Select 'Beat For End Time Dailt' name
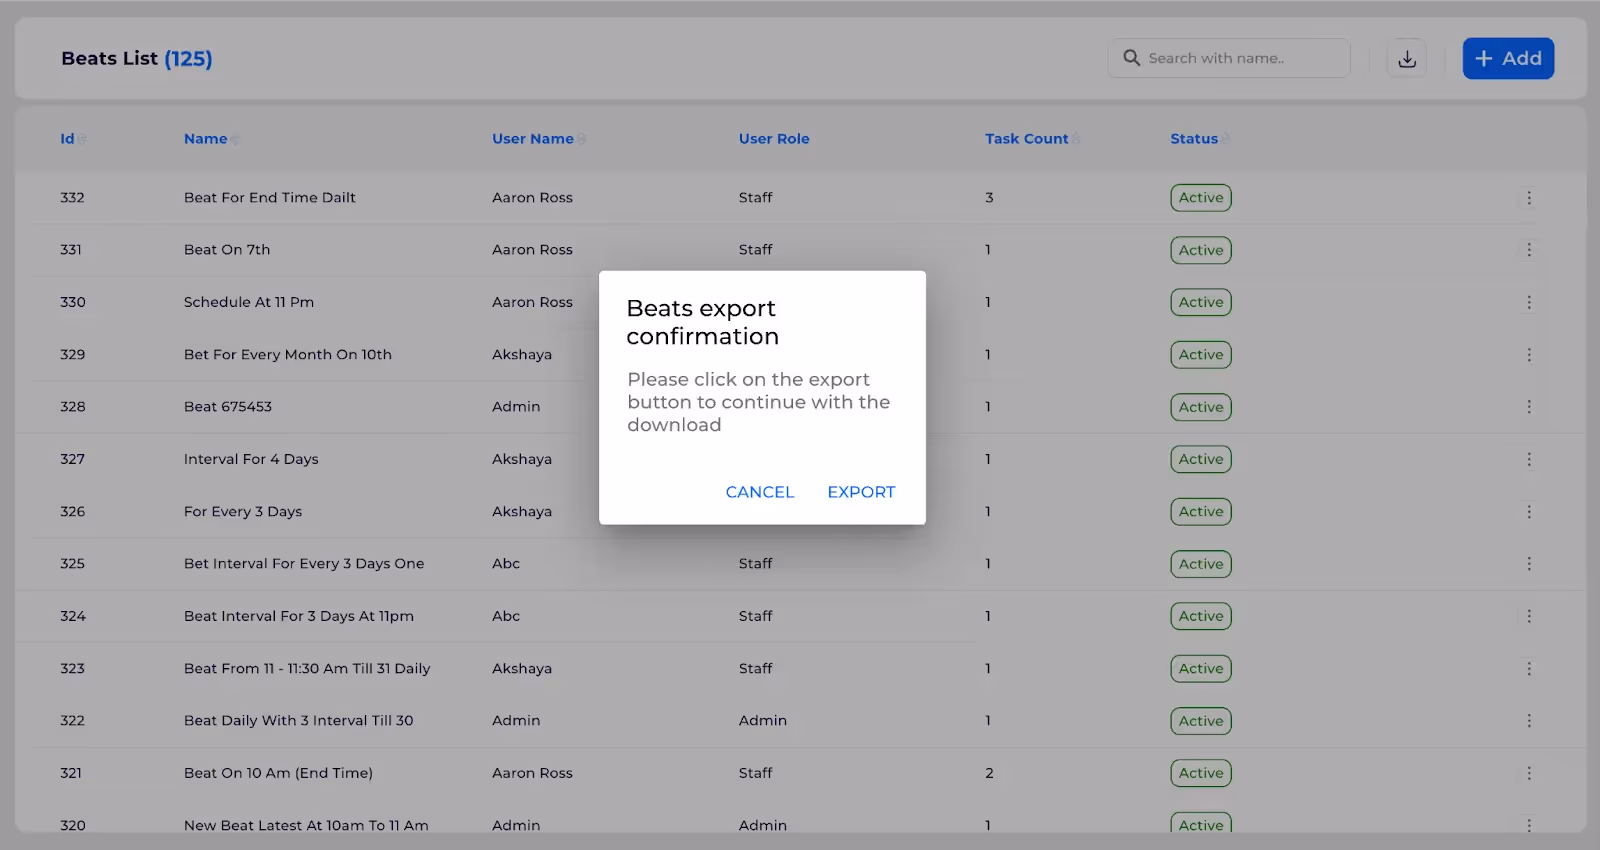This screenshot has height=850, width=1600. (270, 198)
